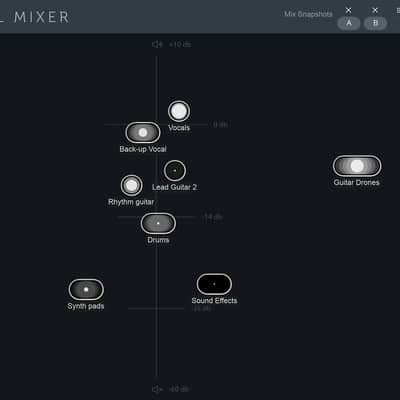Click the Drums label
The image size is (400, 400).
tap(158, 240)
